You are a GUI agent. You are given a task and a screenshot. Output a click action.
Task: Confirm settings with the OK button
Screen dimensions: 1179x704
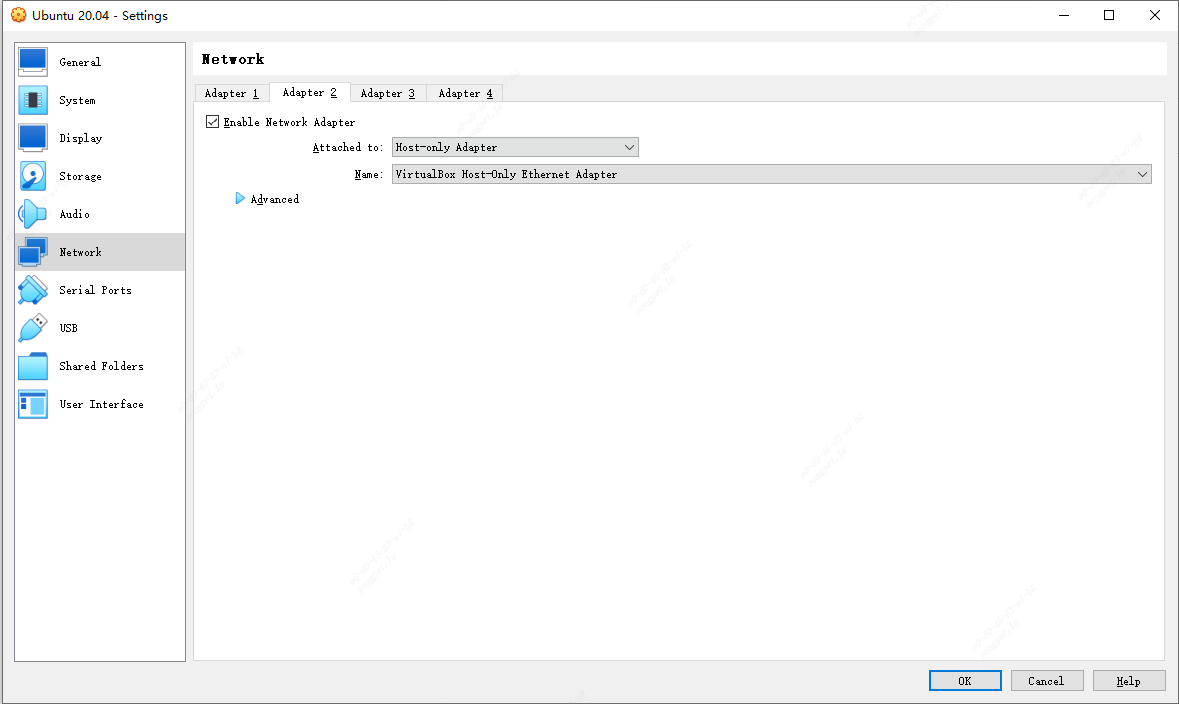[965, 681]
